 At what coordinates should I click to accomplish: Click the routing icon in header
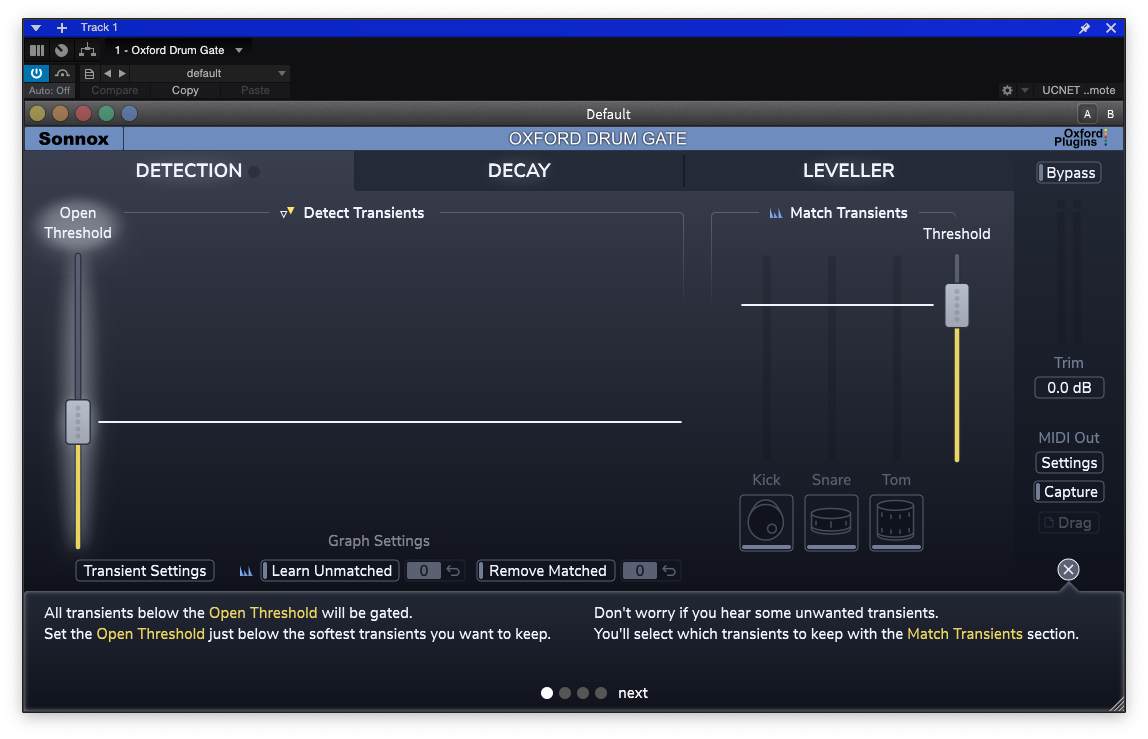click(87, 50)
